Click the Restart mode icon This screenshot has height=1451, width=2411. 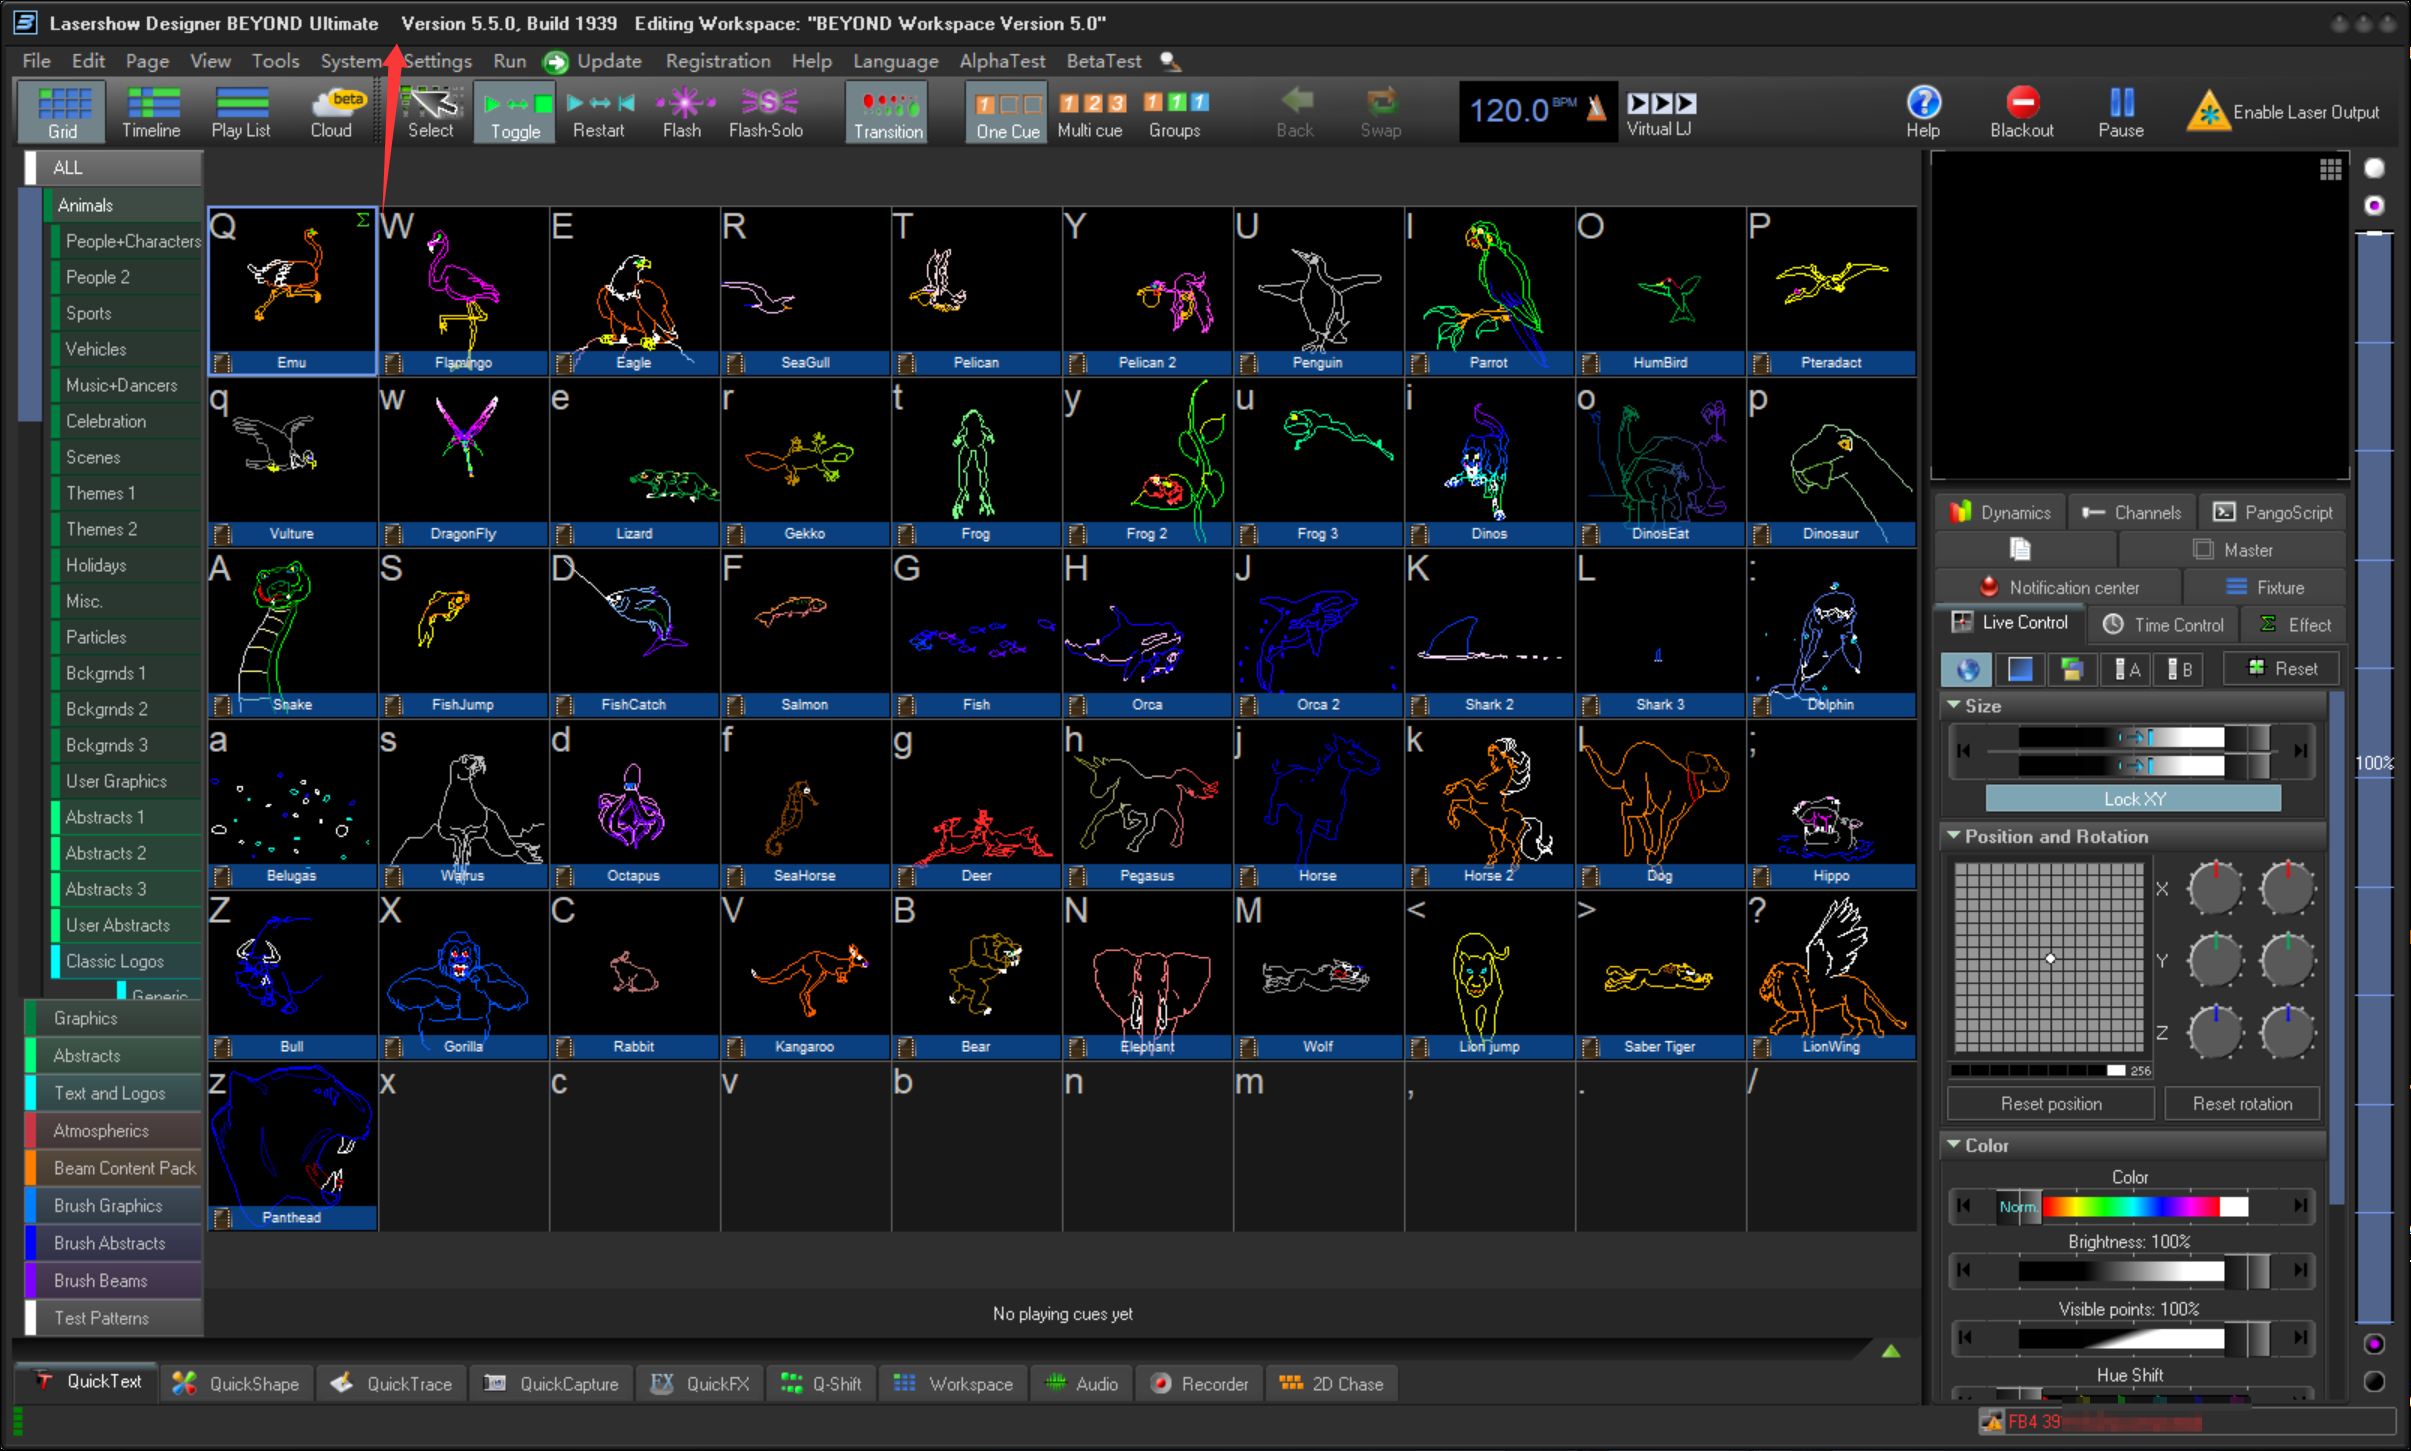point(599,113)
